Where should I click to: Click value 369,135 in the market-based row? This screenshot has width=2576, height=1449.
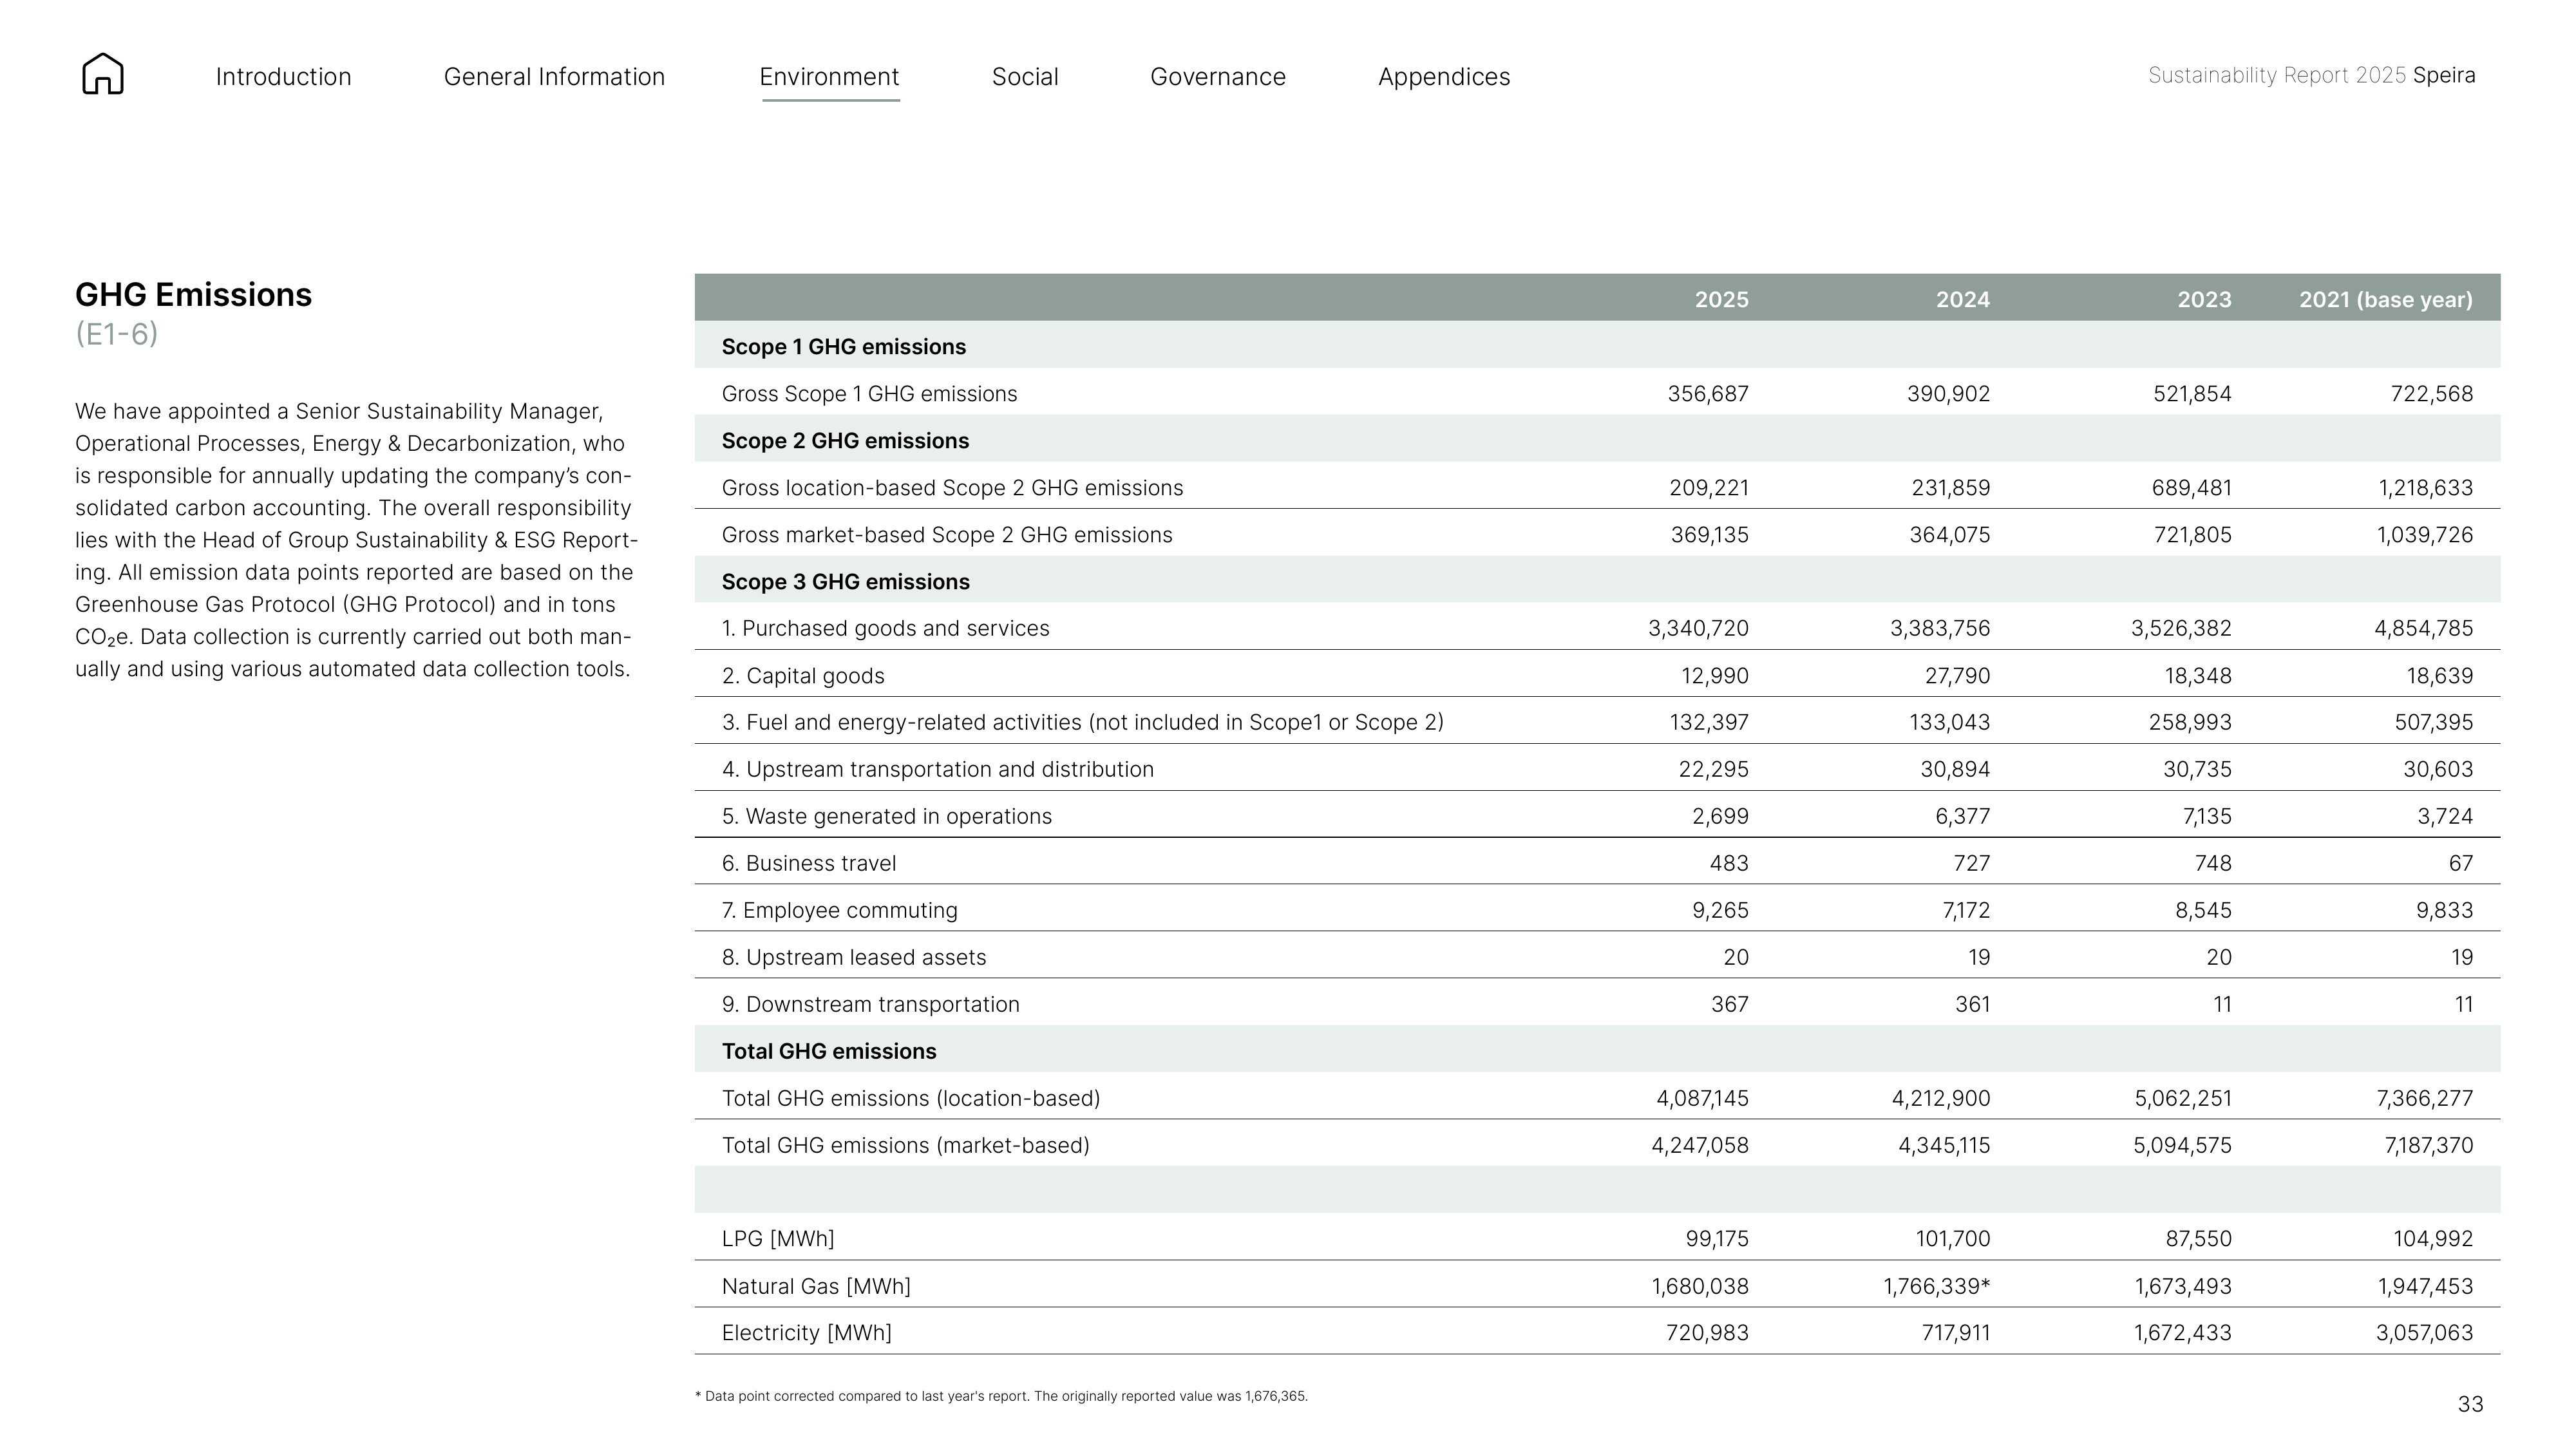point(1709,535)
